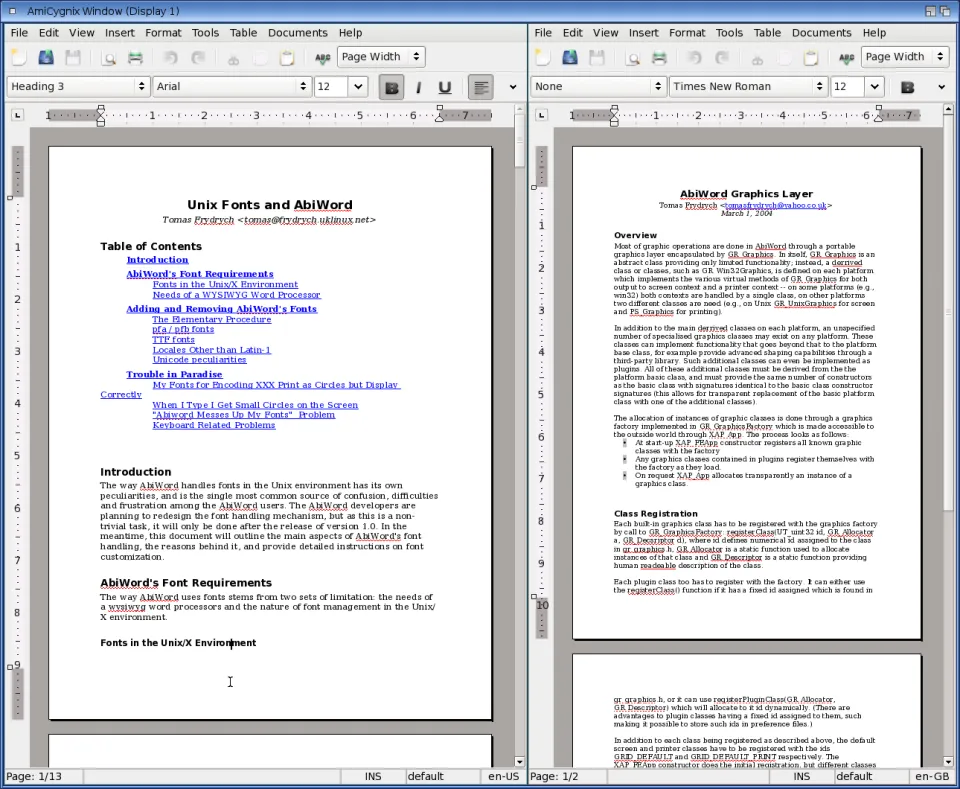The width and height of the screenshot is (960, 789).
Task: Click the Open file icon in left toolbar
Action: pyautogui.click(x=45, y=58)
